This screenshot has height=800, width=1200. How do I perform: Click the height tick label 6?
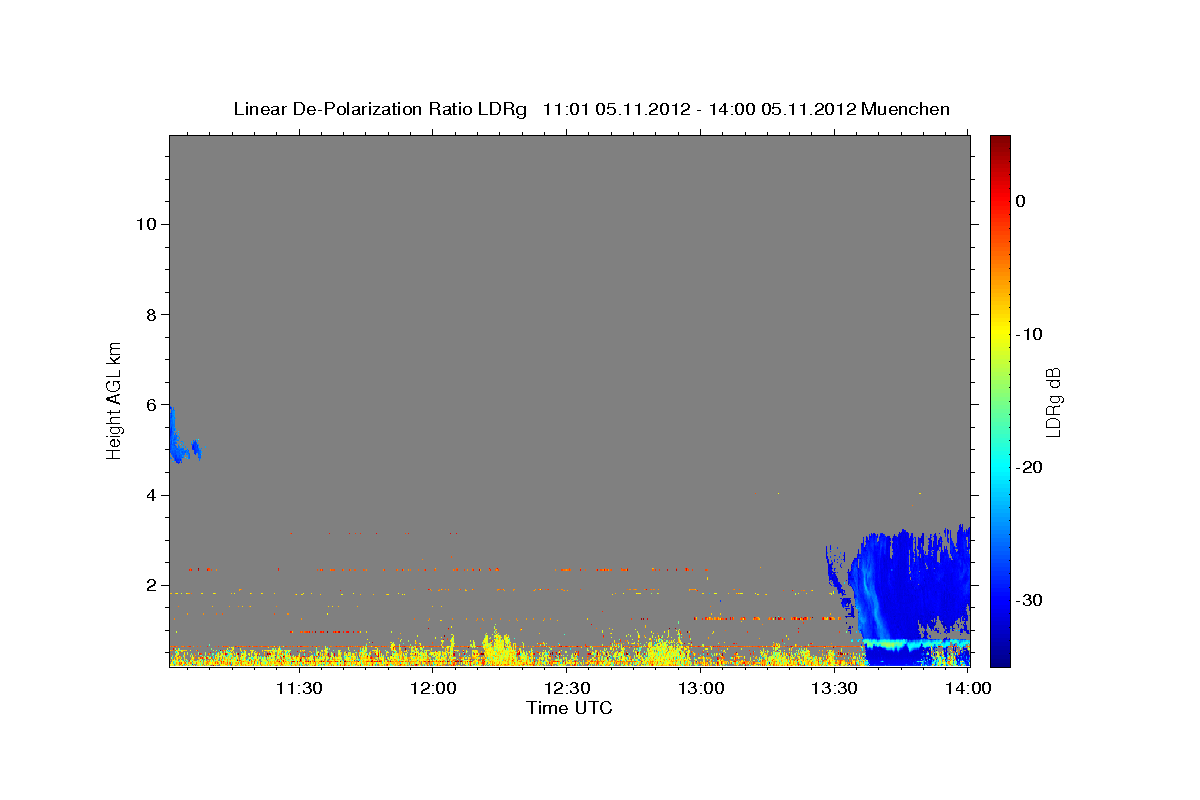click(x=149, y=405)
